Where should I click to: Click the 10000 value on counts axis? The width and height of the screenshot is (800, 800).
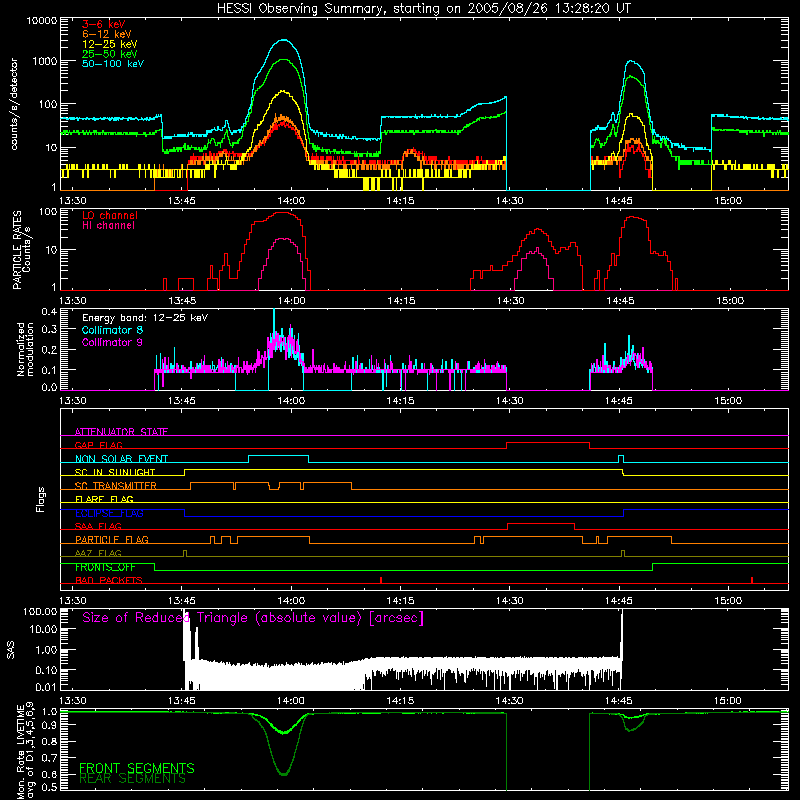coord(42,21)
